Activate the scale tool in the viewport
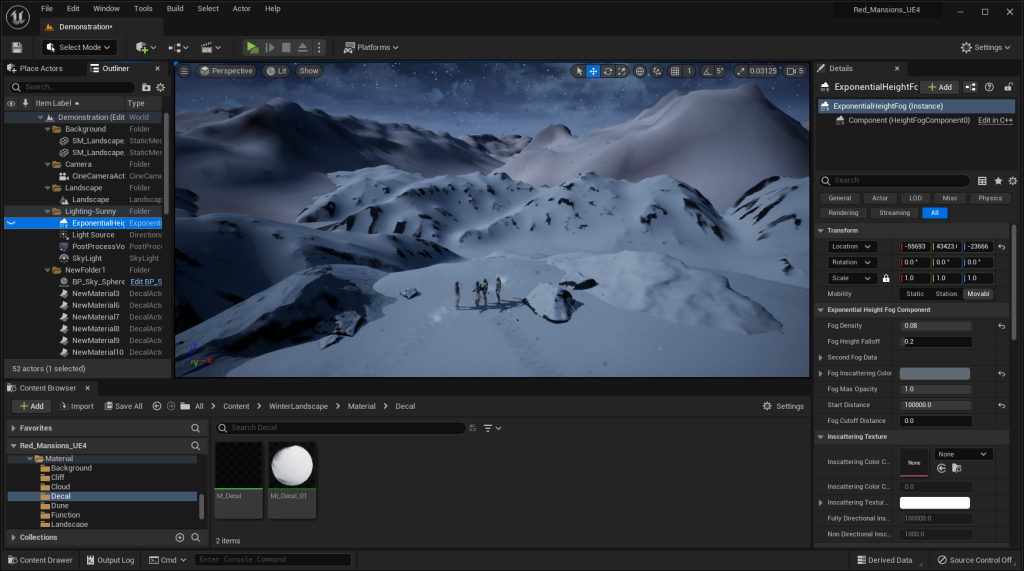Viewport: 1024px width, 571px height. coord(622,71)
